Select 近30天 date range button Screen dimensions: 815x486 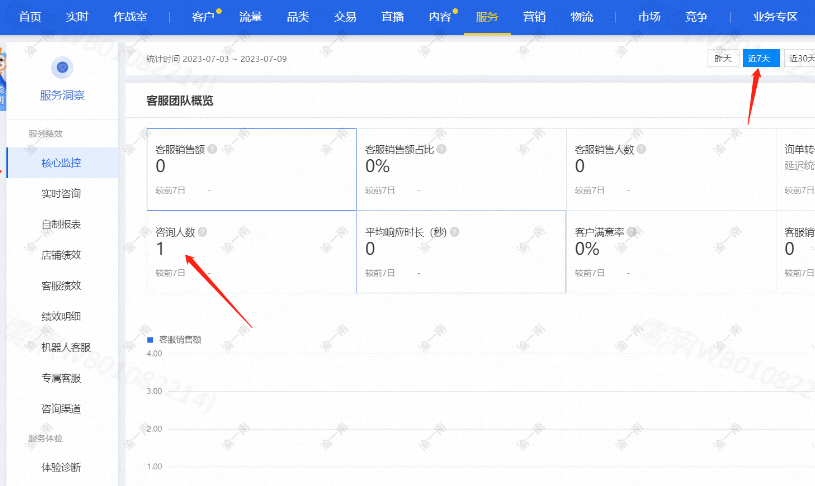point(799,58)
